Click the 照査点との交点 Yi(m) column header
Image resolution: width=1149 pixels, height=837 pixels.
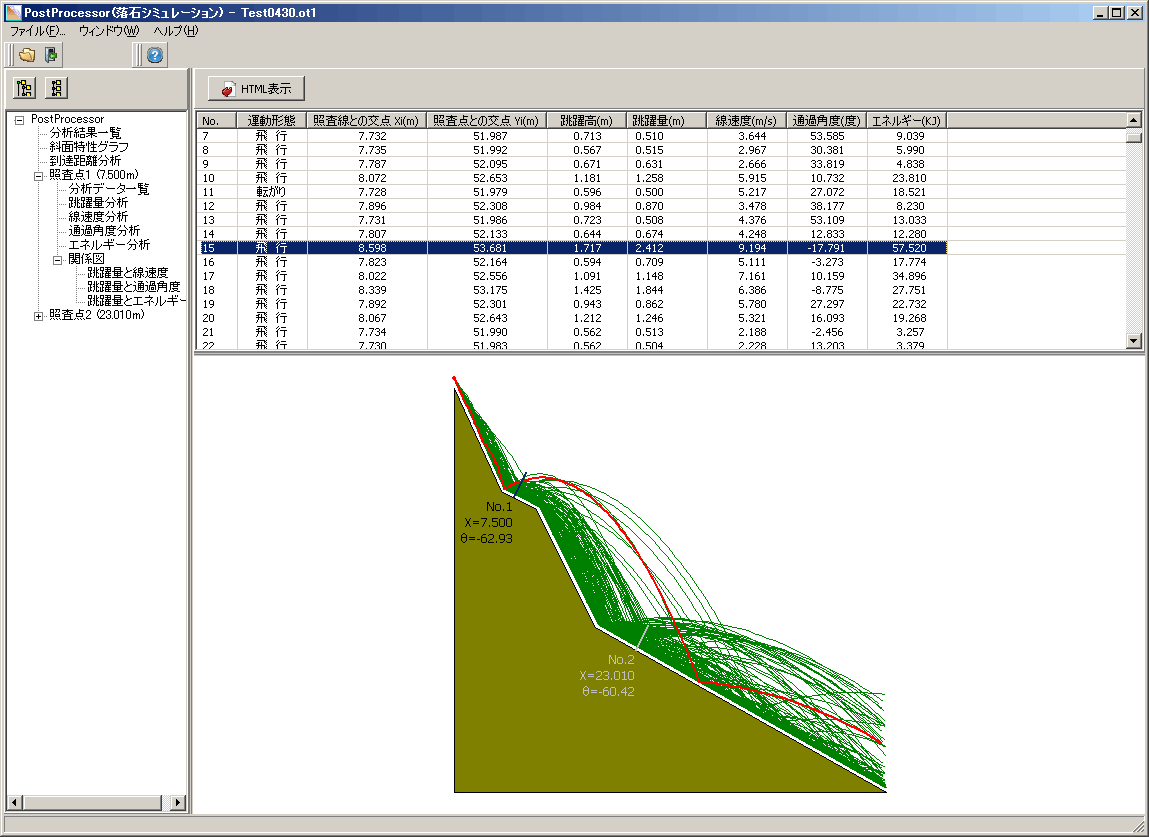click(487, 121)
